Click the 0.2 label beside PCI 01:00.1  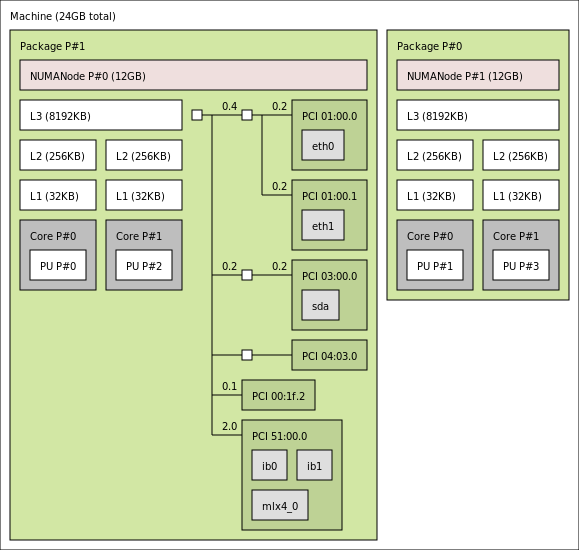pyautogui.click(x=280, y=186)
